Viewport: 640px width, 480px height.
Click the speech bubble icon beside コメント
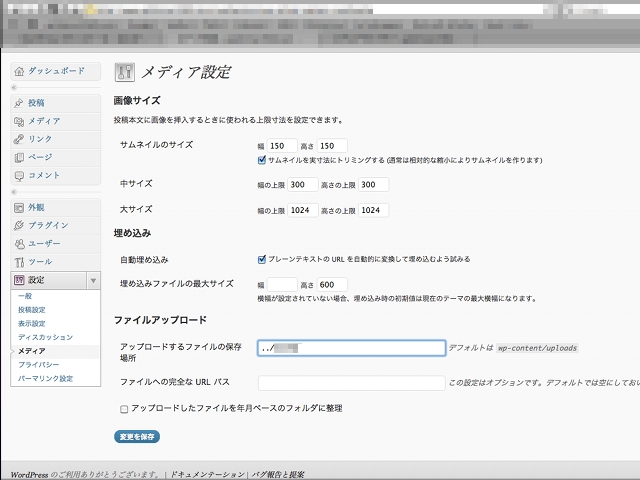[x=19, y=176]
